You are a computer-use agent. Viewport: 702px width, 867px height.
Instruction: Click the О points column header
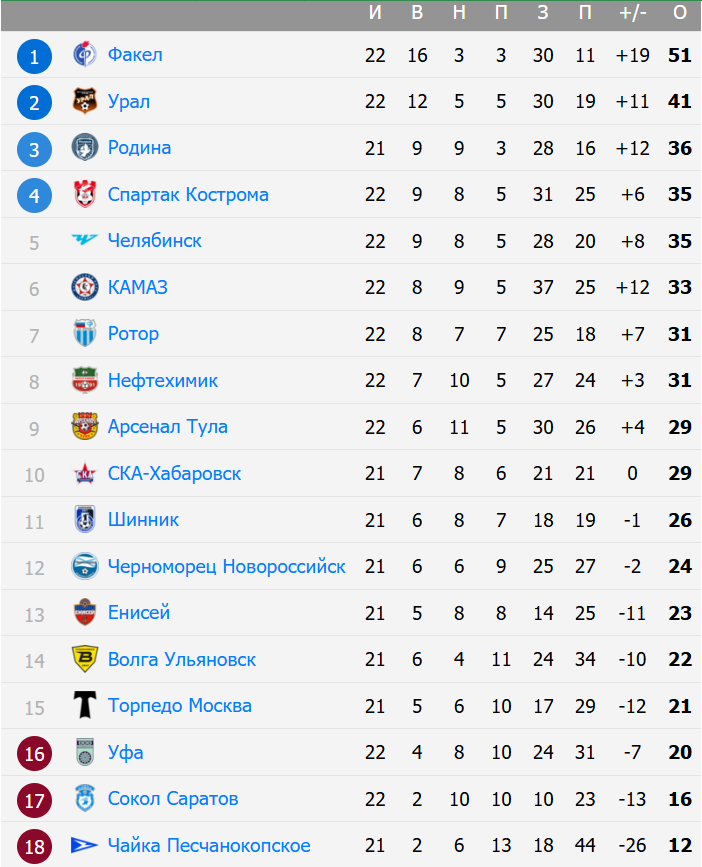tap(680, 13)
